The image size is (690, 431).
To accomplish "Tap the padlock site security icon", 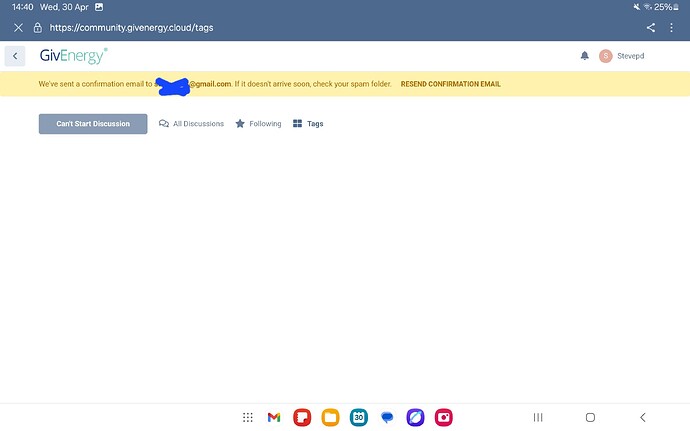I will coord(37,28).
